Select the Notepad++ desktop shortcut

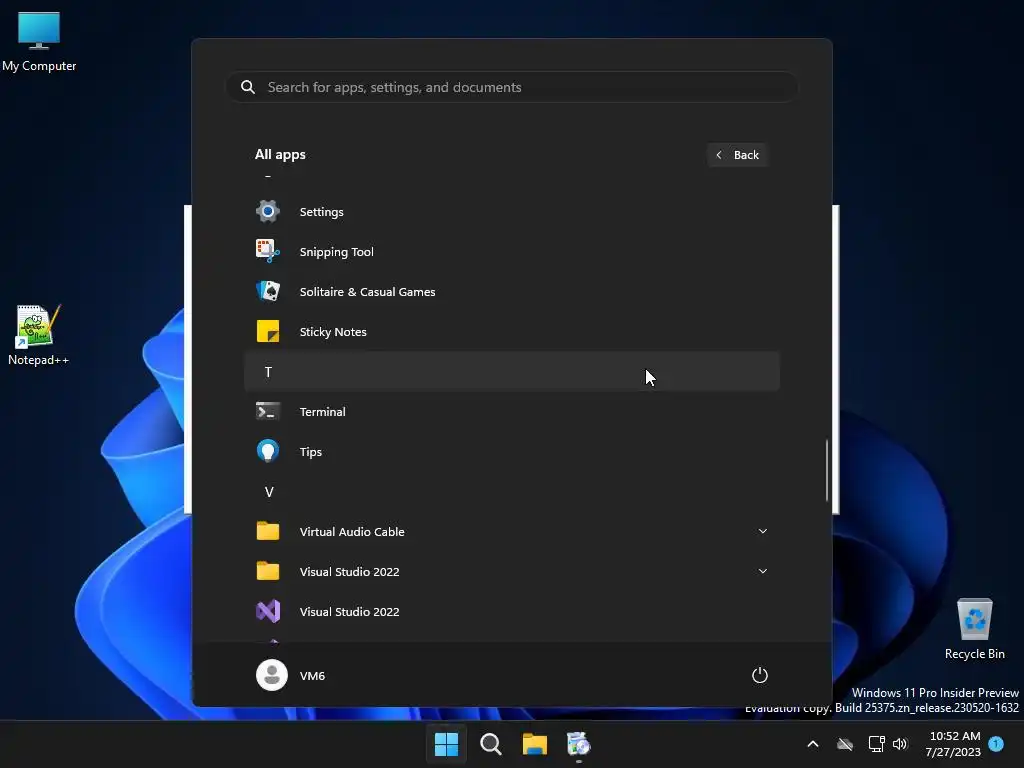coord(38,335)
